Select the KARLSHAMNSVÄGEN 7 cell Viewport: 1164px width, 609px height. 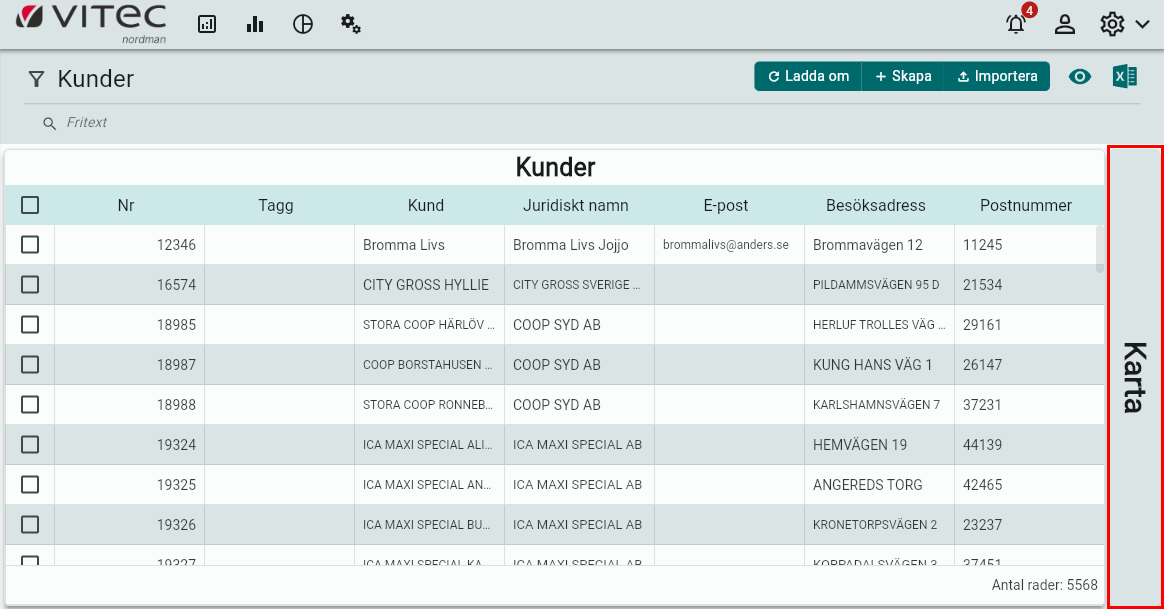click(879, 405)
